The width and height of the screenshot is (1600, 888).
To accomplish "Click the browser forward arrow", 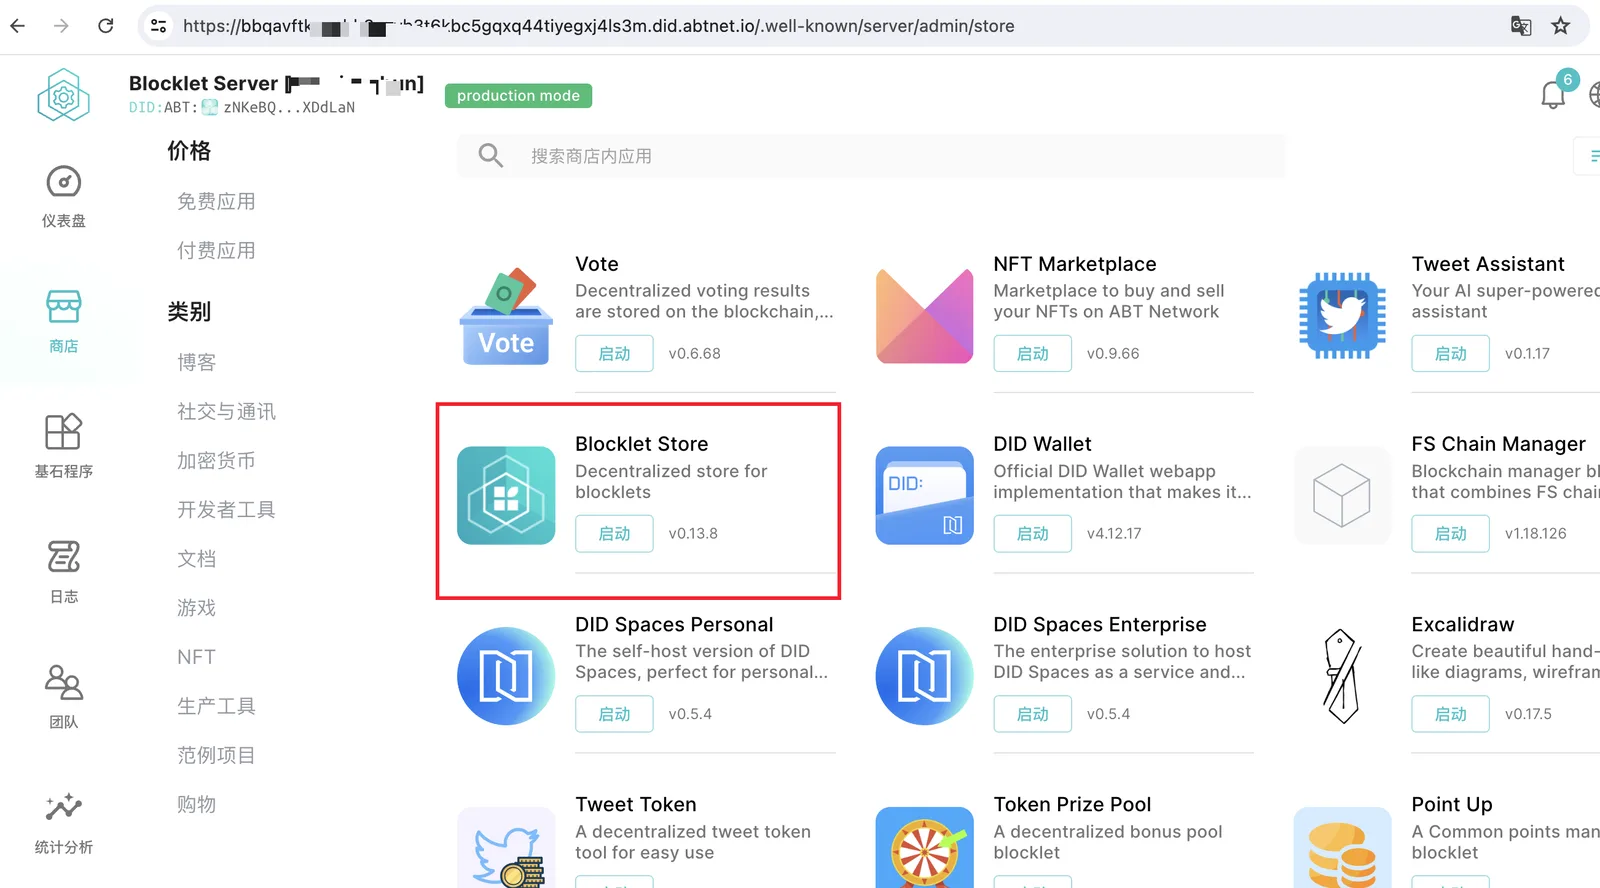I will pyautogui.click(x=61, y=26).
